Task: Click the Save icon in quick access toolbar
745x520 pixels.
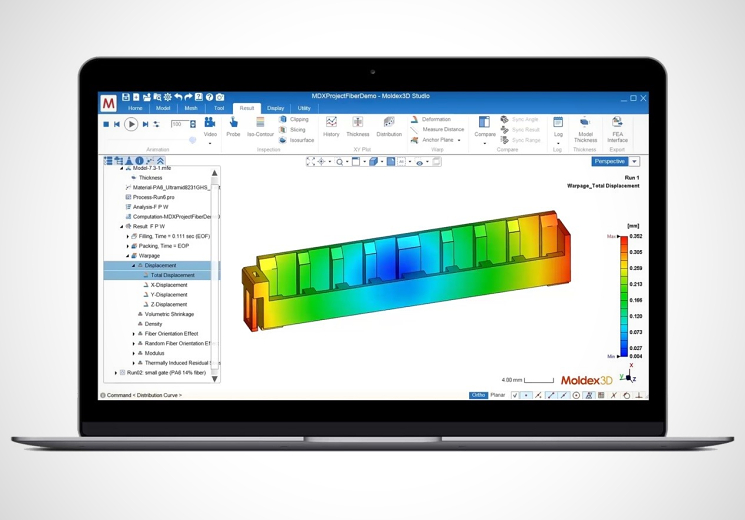Action: point(125,97)
